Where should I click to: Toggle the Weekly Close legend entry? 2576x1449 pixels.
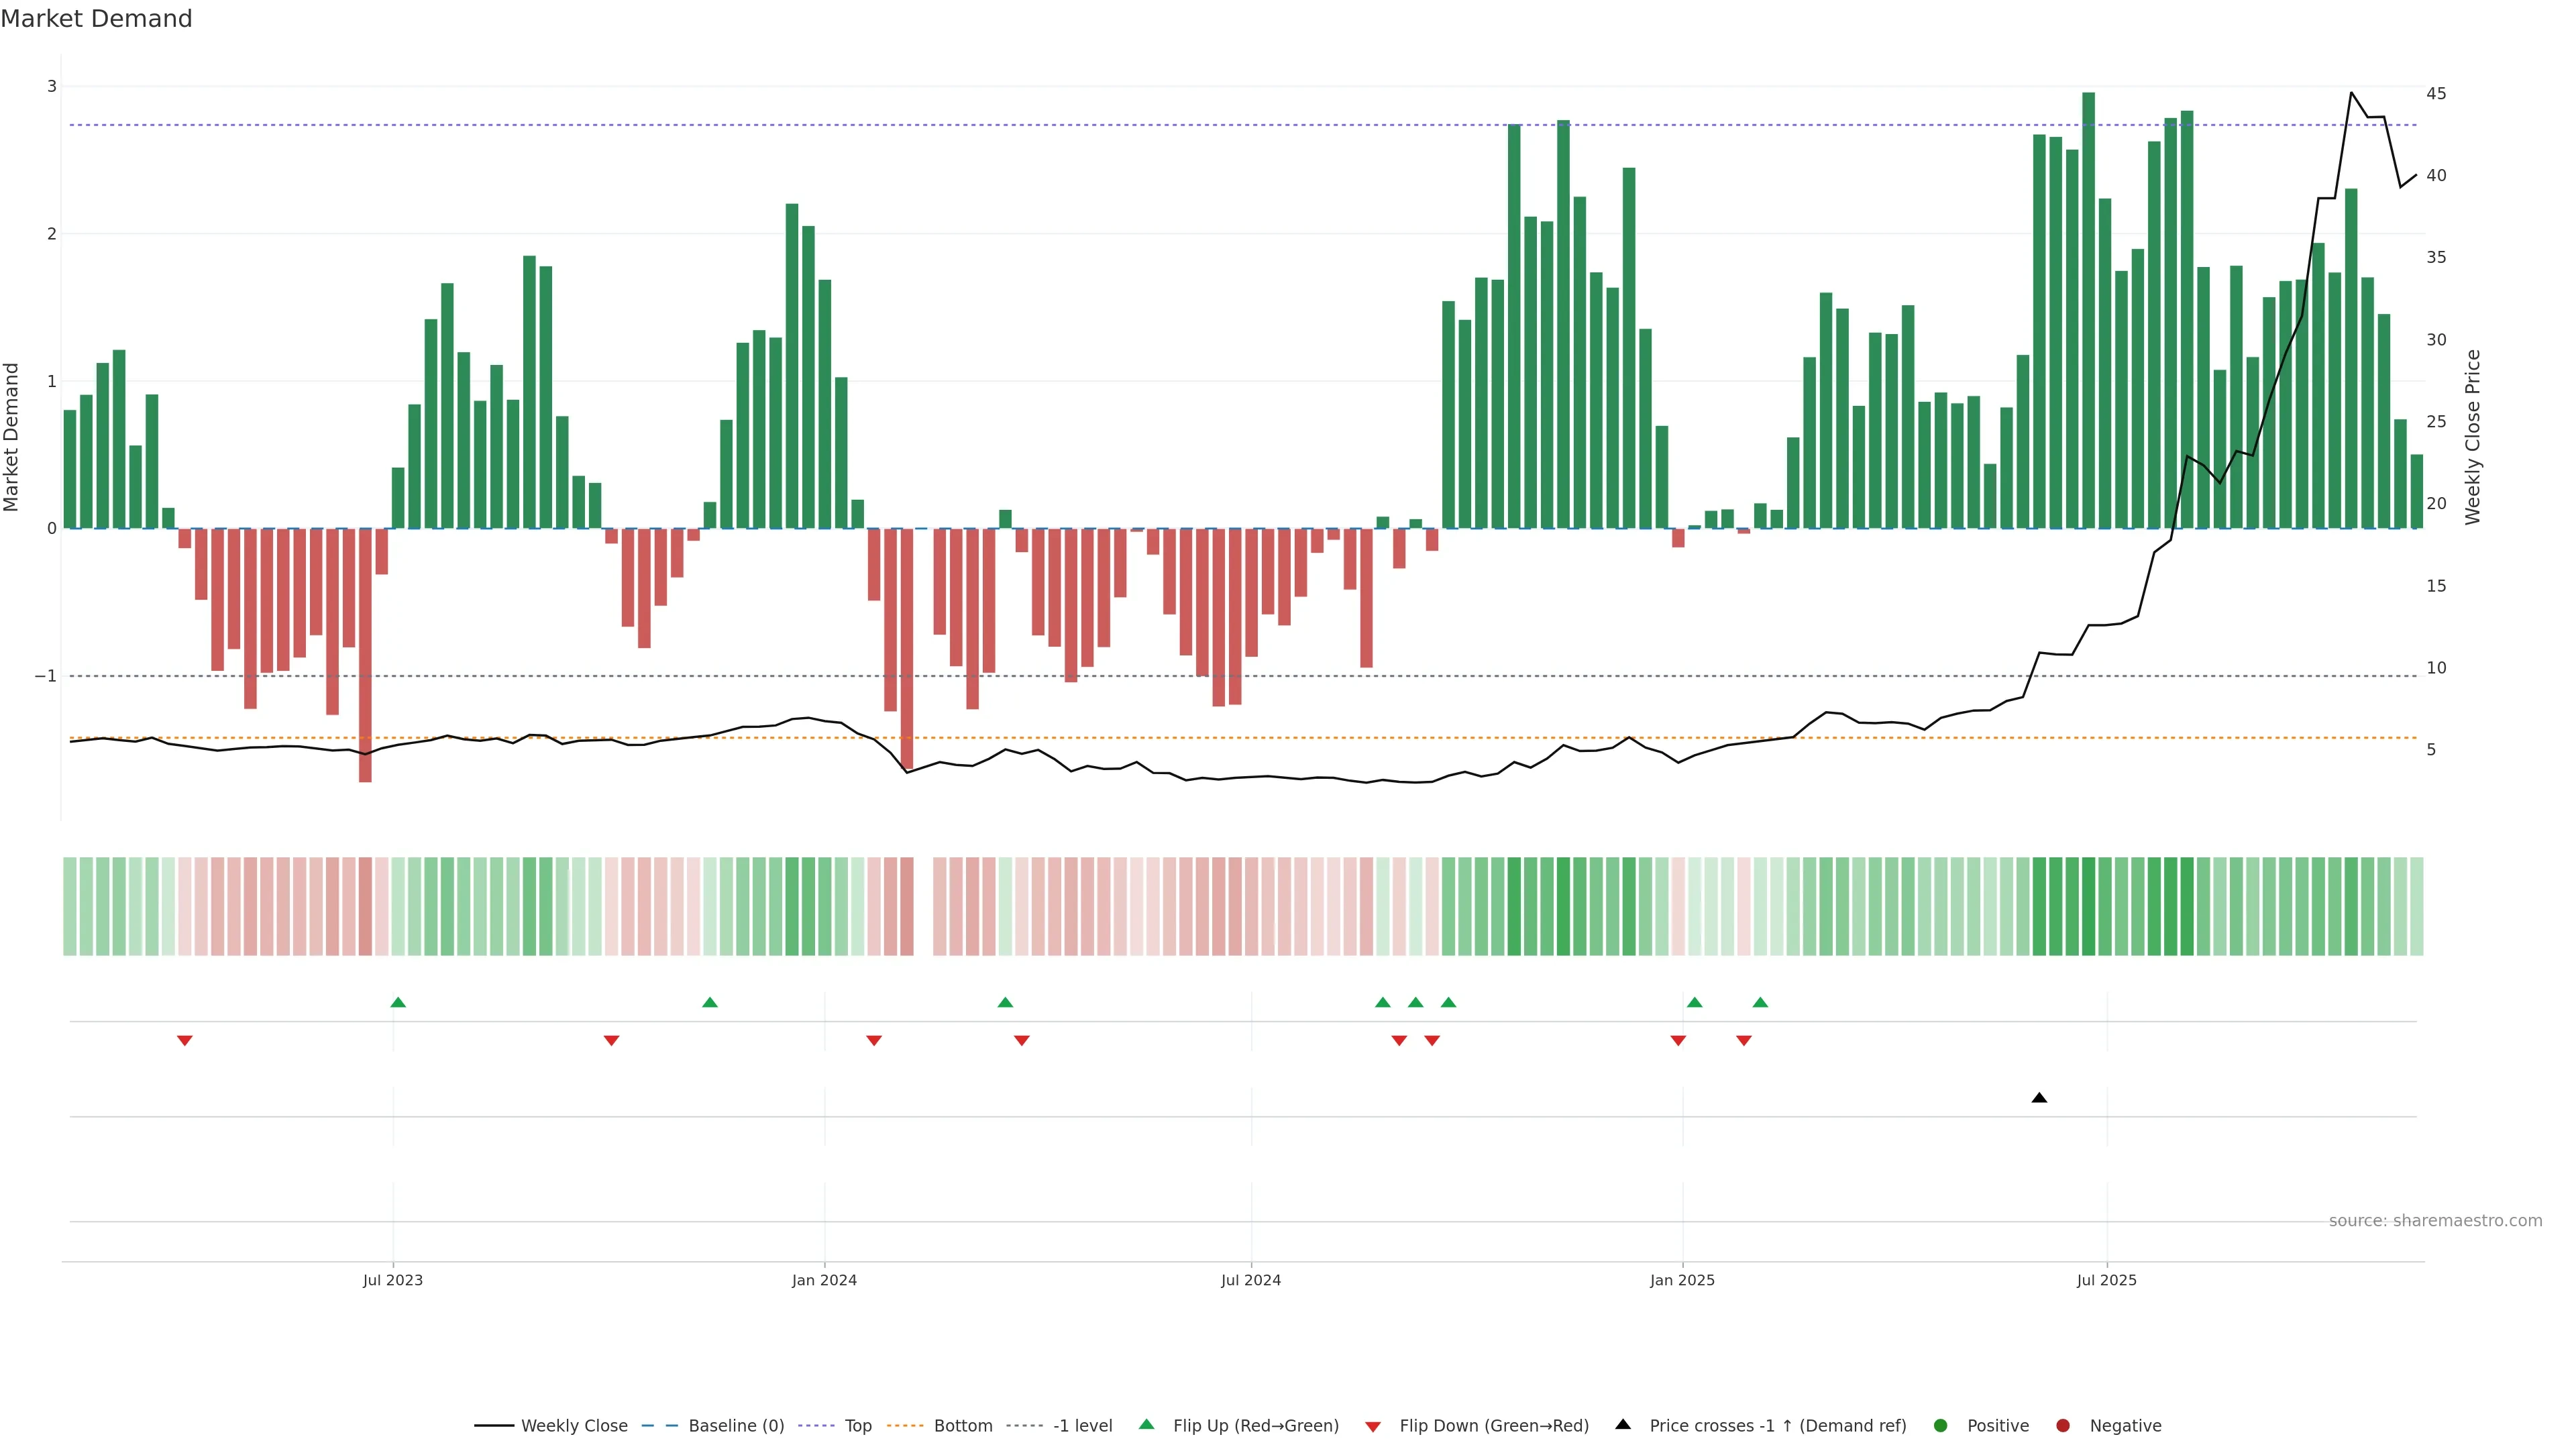point(574,1425)
